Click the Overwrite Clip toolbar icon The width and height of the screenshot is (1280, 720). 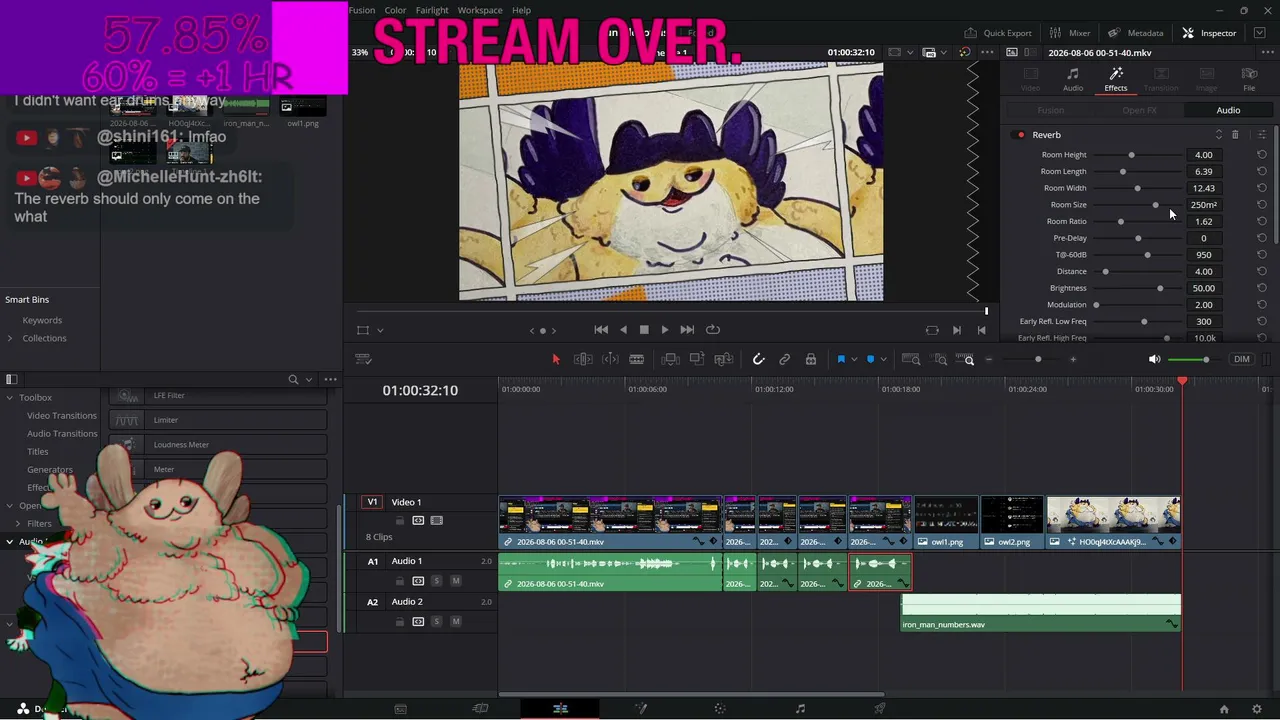(x=697, y=359)
